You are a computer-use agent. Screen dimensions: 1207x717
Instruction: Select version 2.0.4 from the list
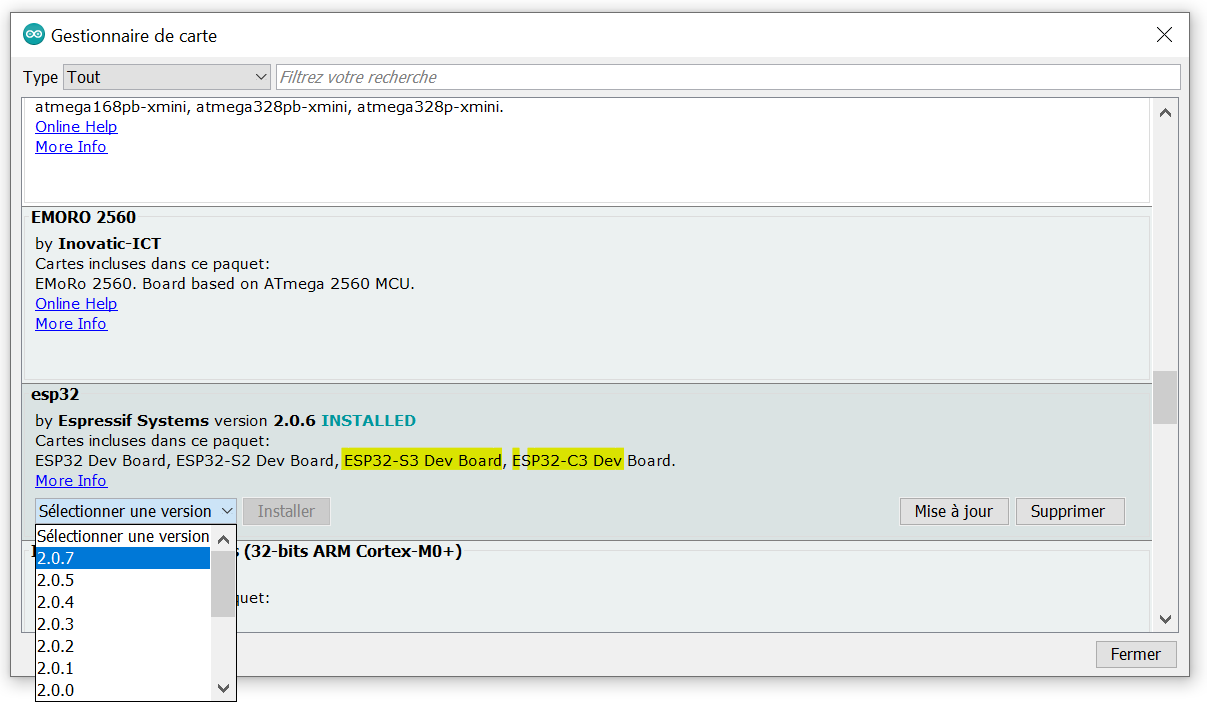(x=123, y=602)
